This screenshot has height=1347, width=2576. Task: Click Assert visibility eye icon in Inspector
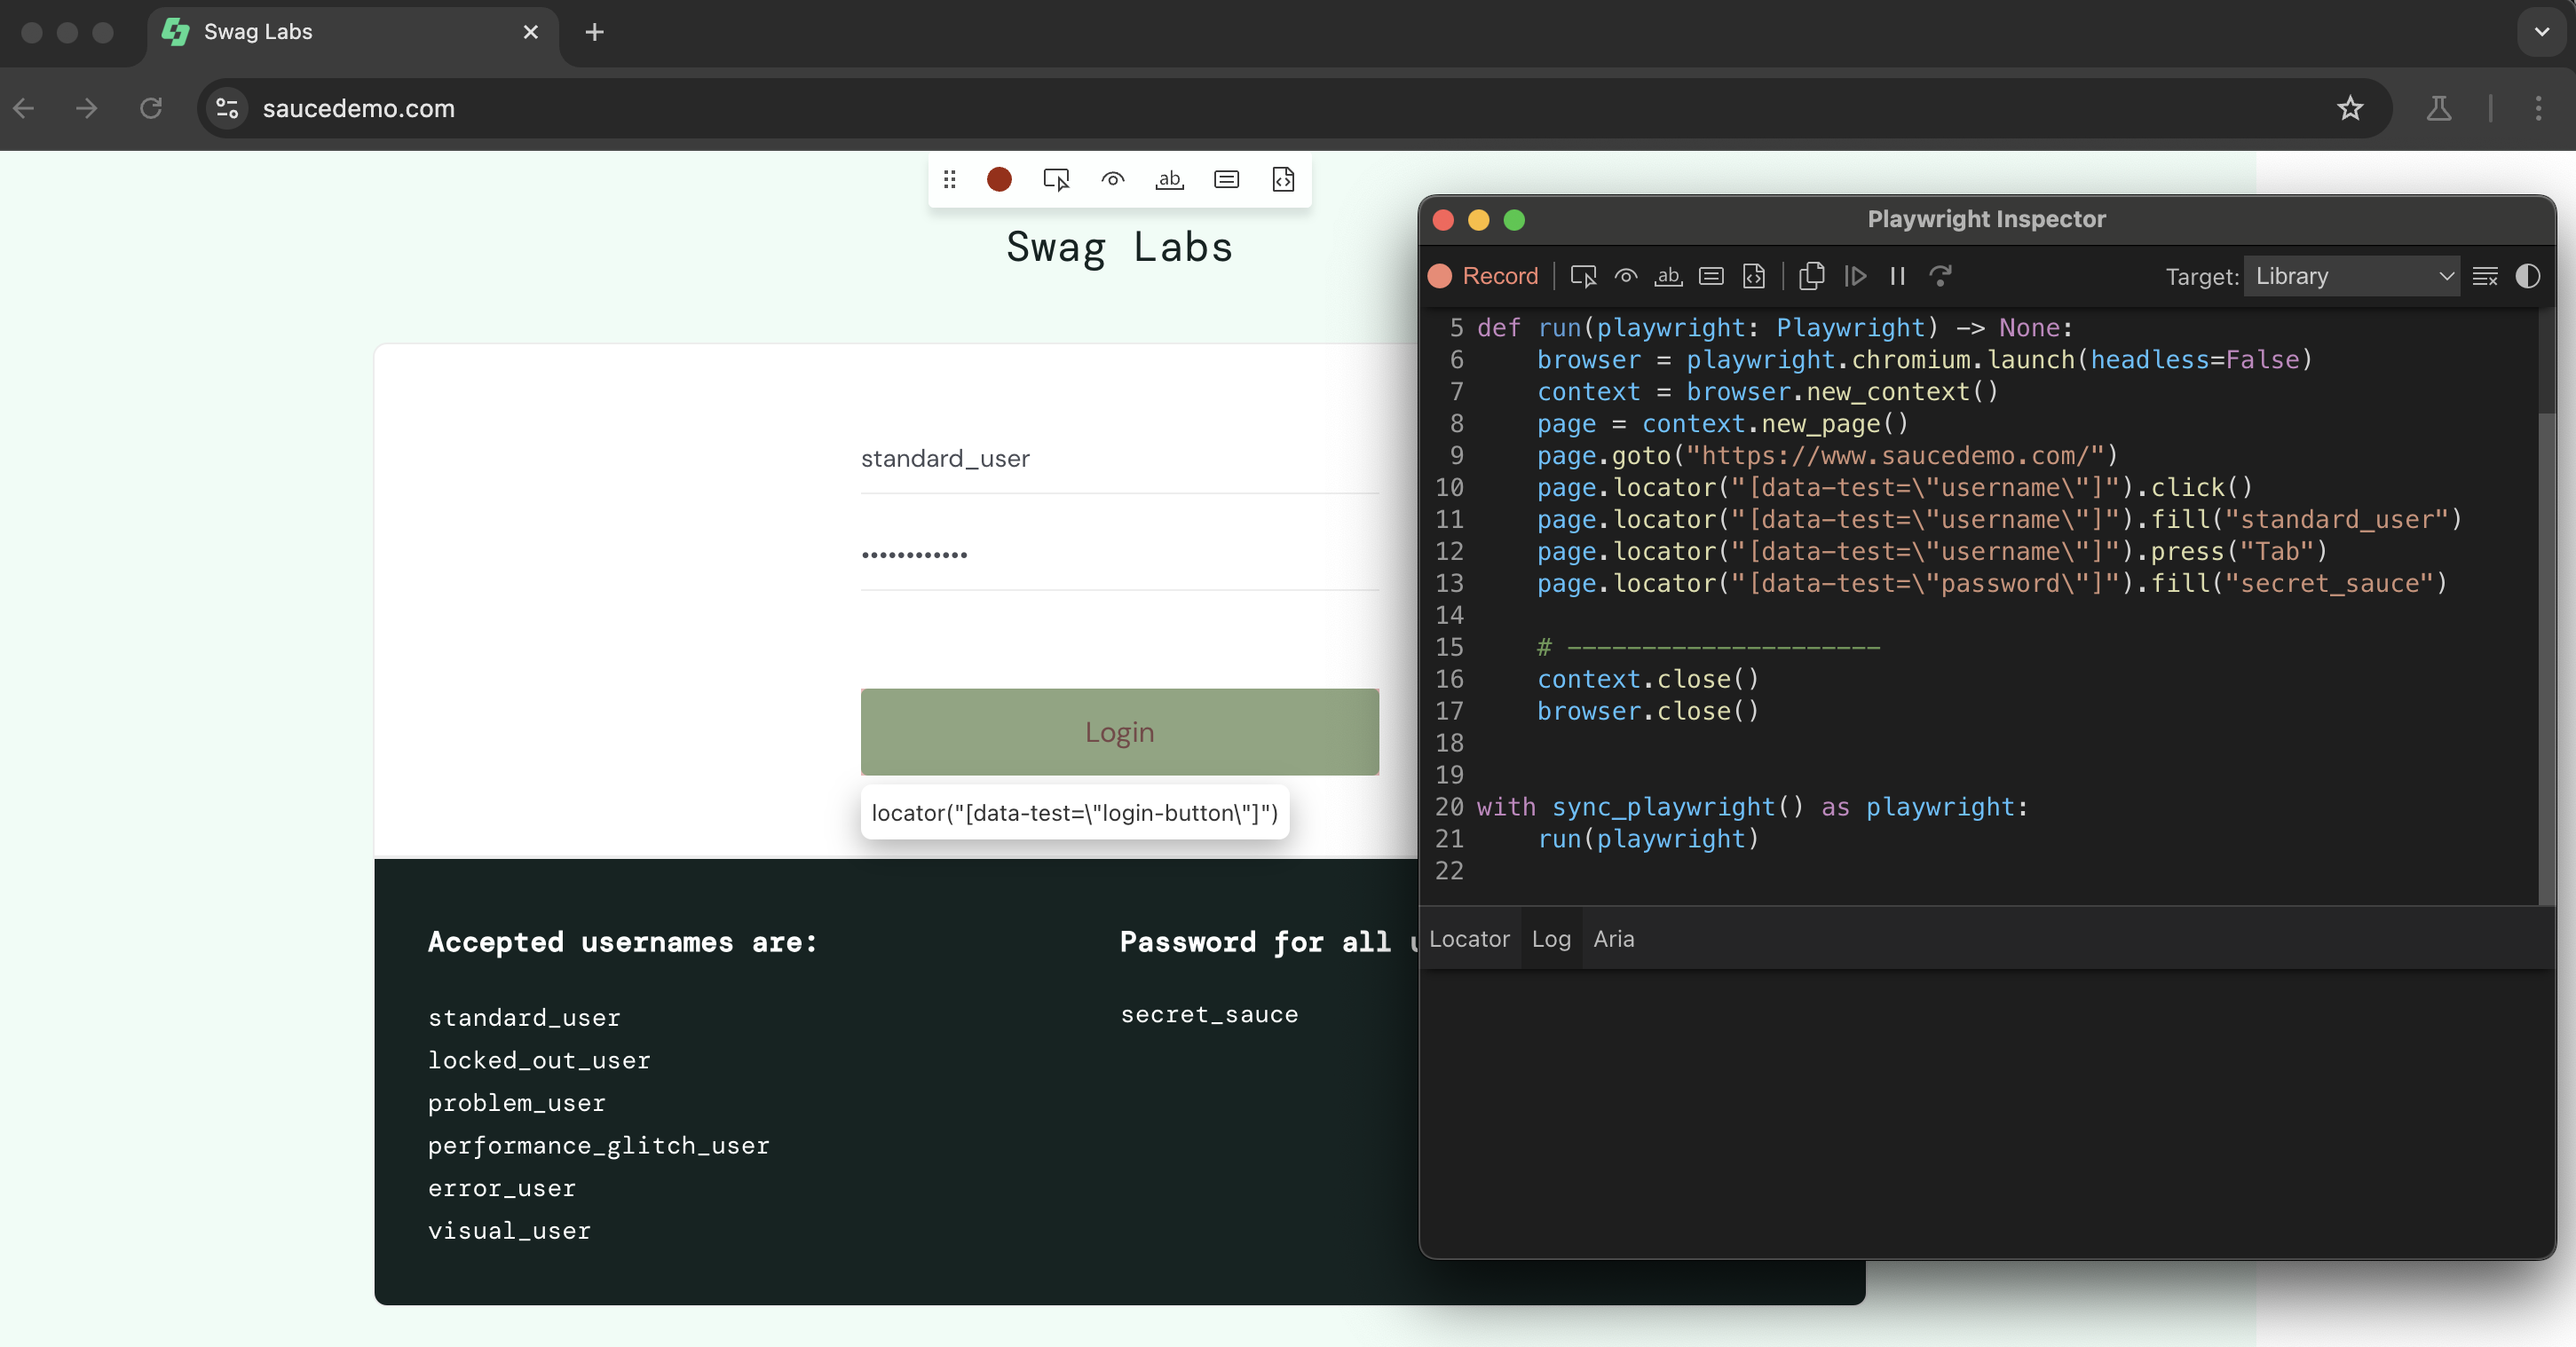click(1626, 276)
